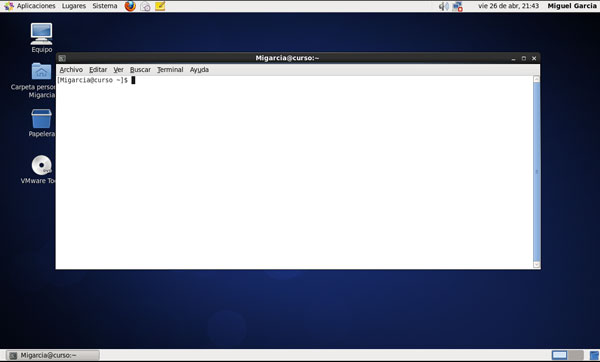Close the Migarcia@curso terminal window
Viewport: 600px width, 362px height.
534,58
